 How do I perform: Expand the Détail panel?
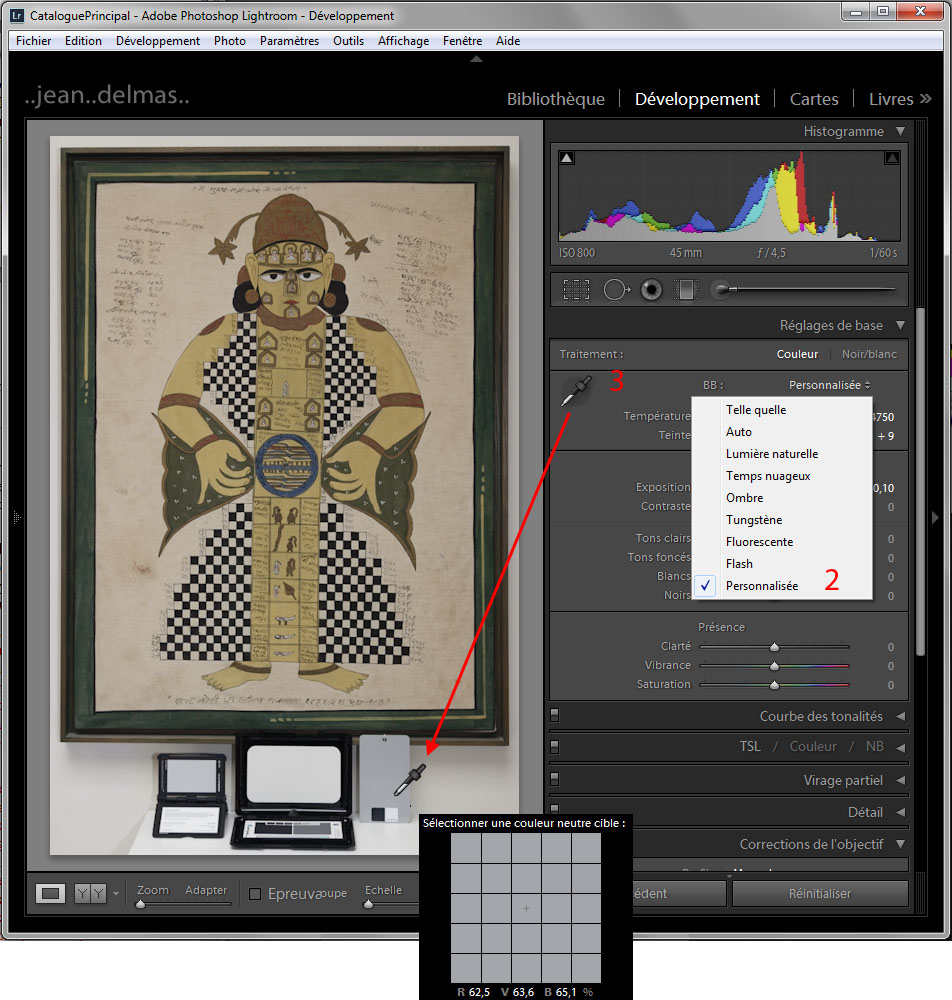901,812
